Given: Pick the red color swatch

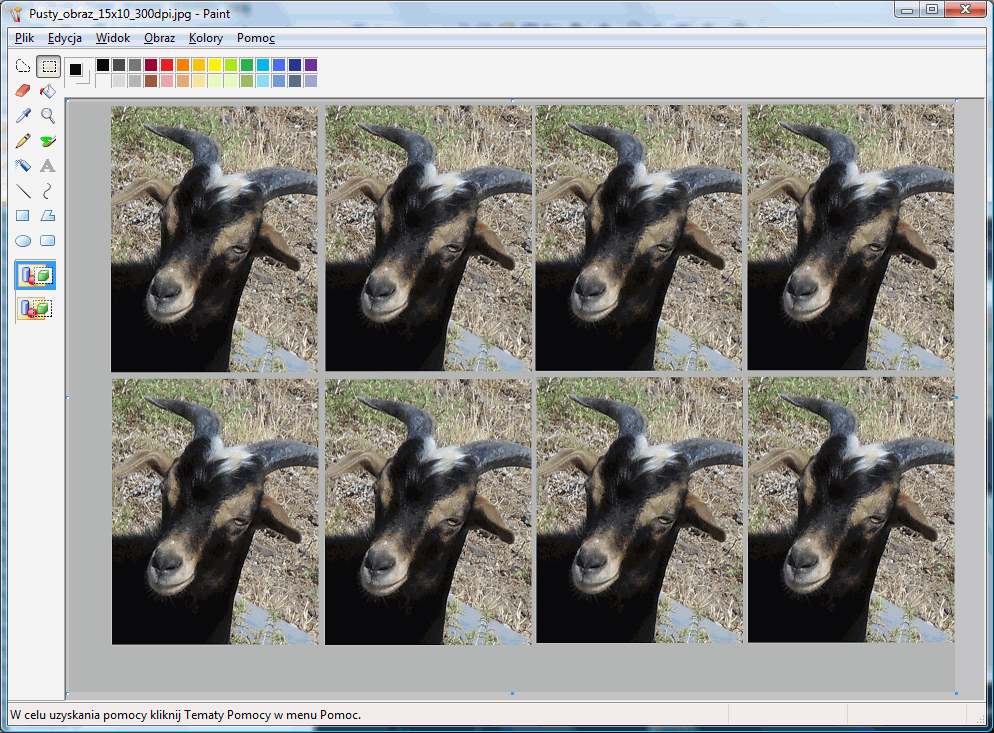Looking at the screenshot, I should [167, 65].
